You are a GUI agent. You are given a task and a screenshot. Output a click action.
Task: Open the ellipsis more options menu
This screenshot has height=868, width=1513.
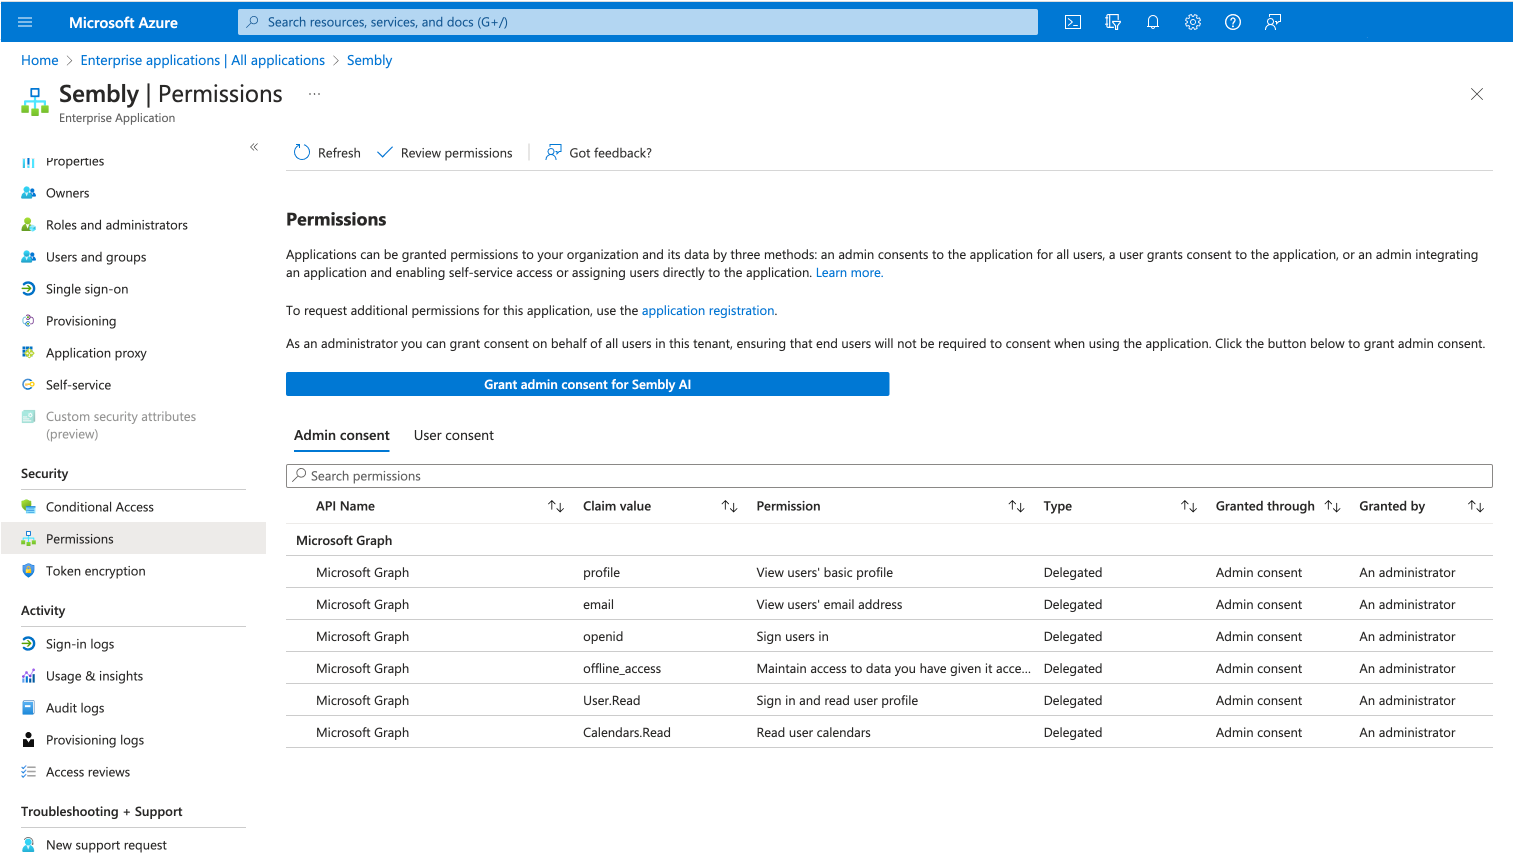pos(314,94)
